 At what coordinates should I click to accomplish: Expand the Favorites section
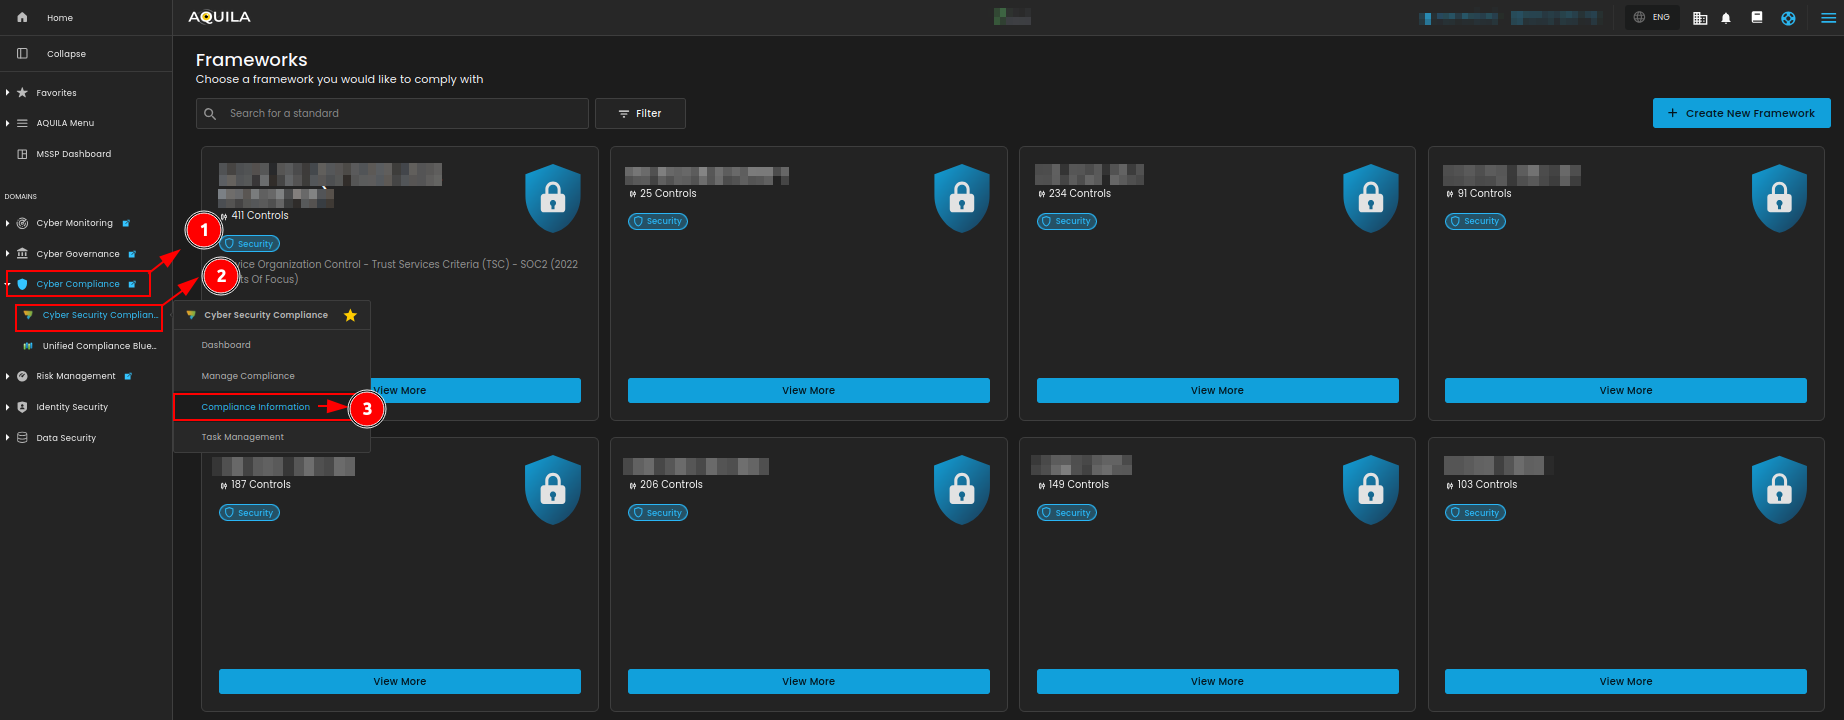[56, 93]
